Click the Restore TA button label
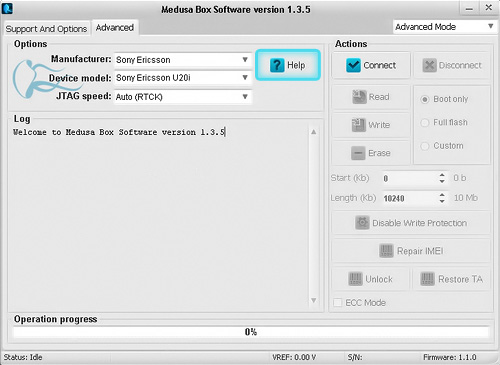 pos(460,279)
